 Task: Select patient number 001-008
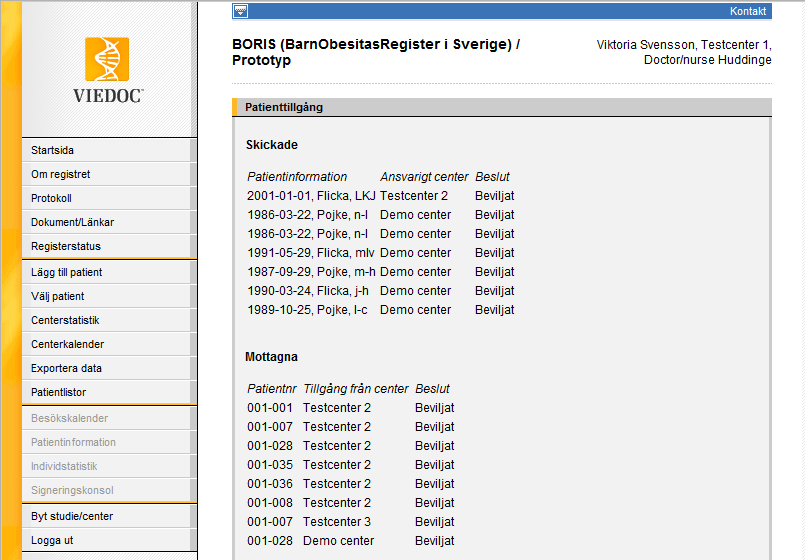pos(270,503)
